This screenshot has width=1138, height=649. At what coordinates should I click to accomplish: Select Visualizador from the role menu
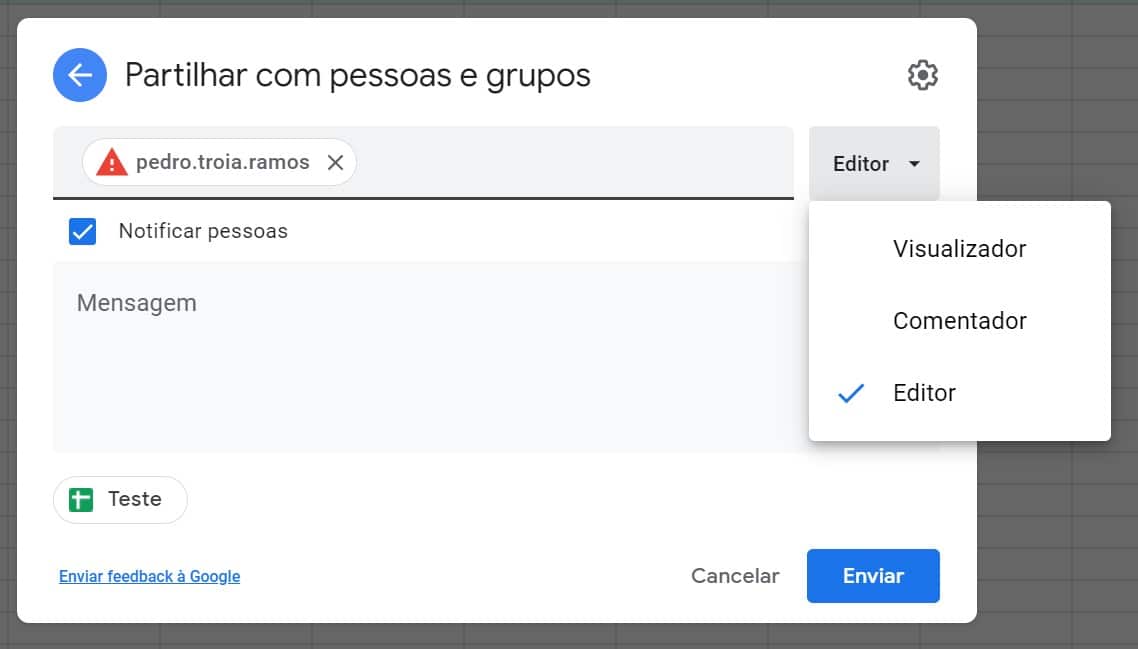click(959, 249)
